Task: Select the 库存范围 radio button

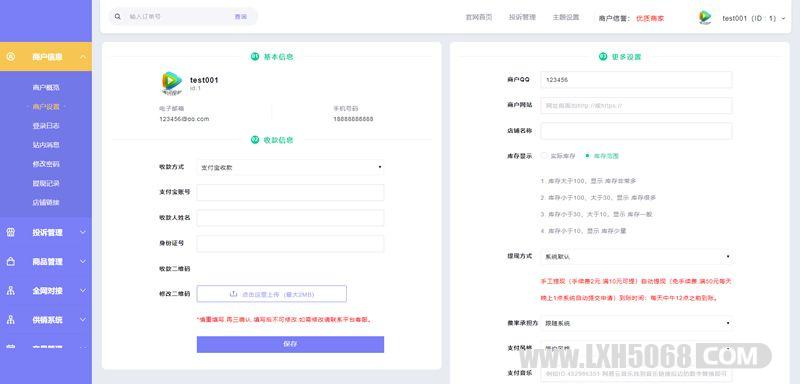Action: (587, 156)
